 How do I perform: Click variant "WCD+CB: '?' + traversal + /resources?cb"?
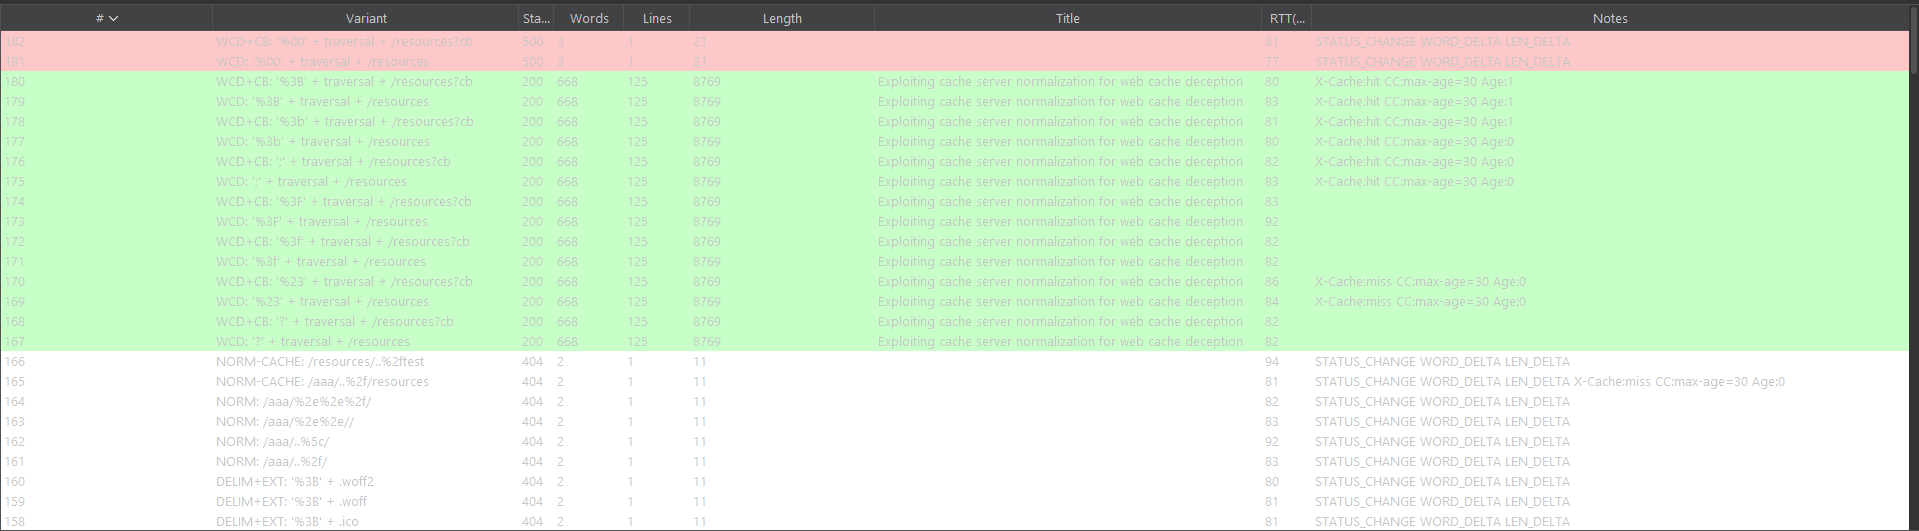335,322
